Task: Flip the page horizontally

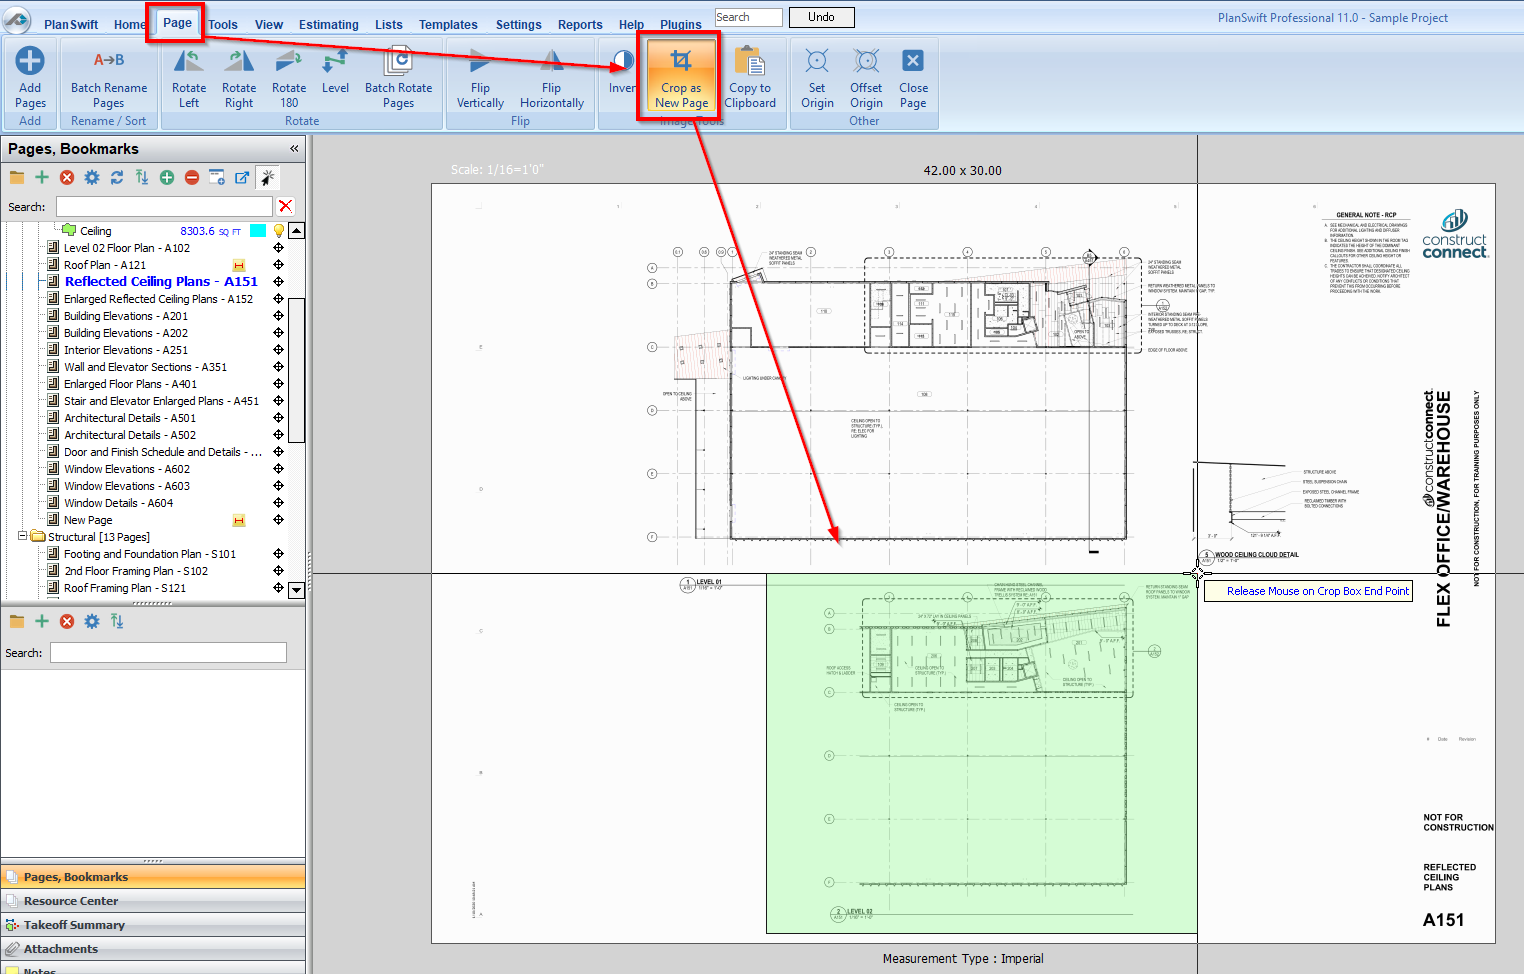Action: click(x=551, y=78)
